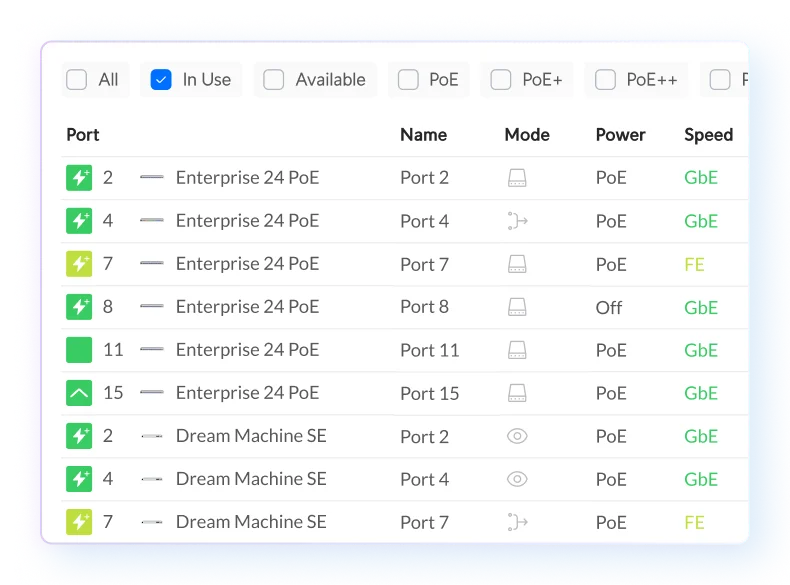Click the green PoE status icon for Enterprise port 2
The height and width of the screenshot is (585, 790).
click(x=79, y=178)
